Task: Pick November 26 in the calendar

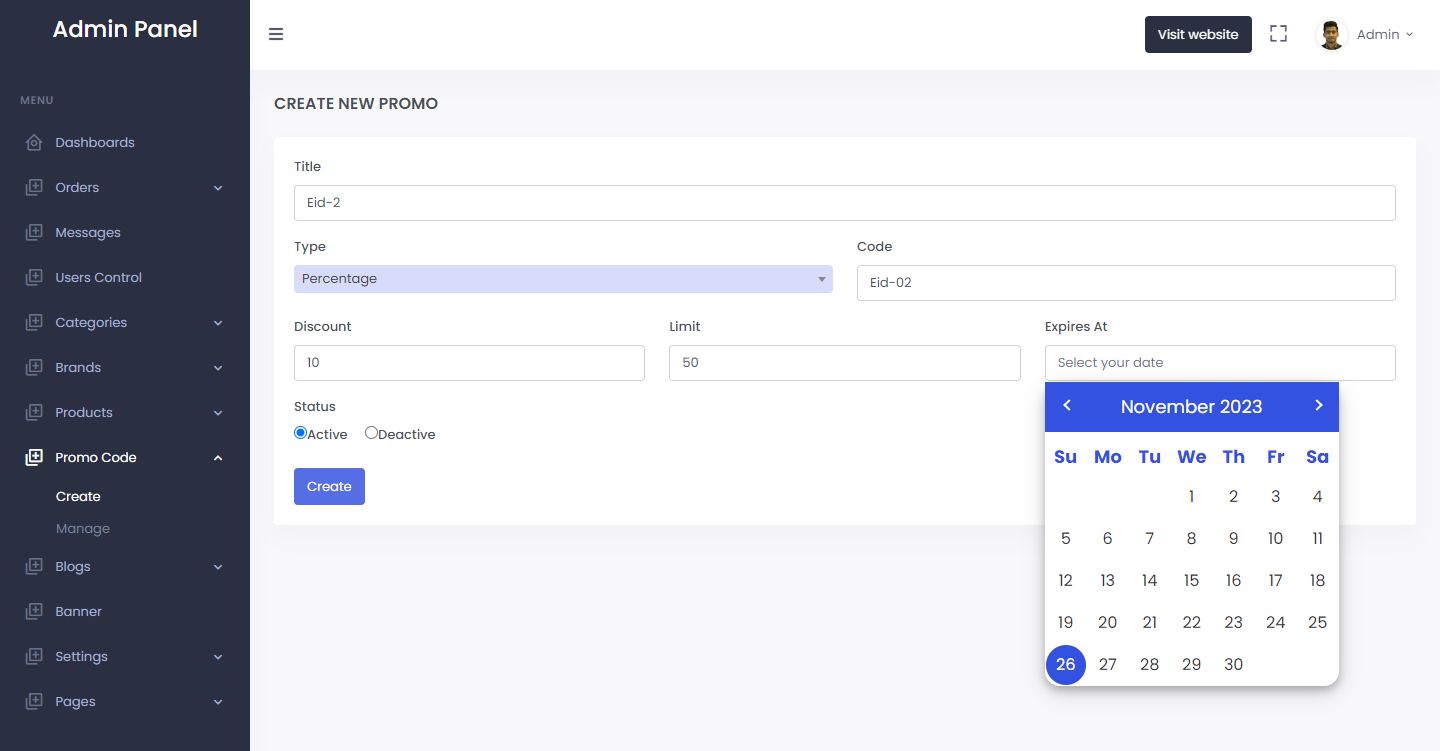Action: (1066, 665)
